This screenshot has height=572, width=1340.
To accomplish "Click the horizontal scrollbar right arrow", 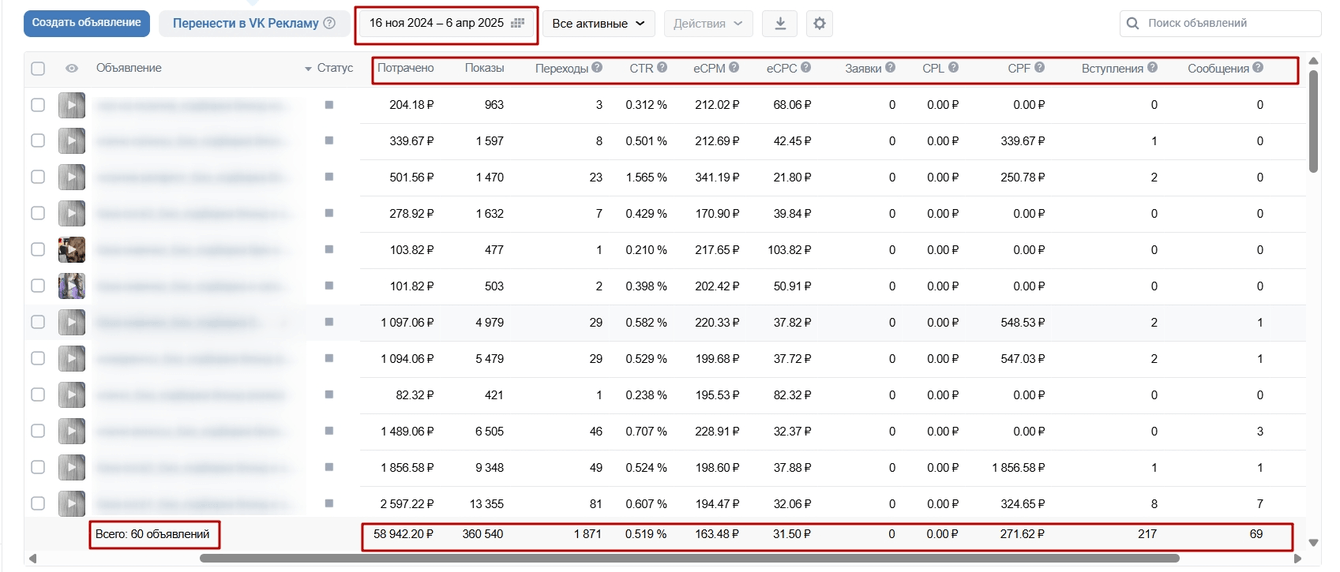I will [x=1298, y=558].
